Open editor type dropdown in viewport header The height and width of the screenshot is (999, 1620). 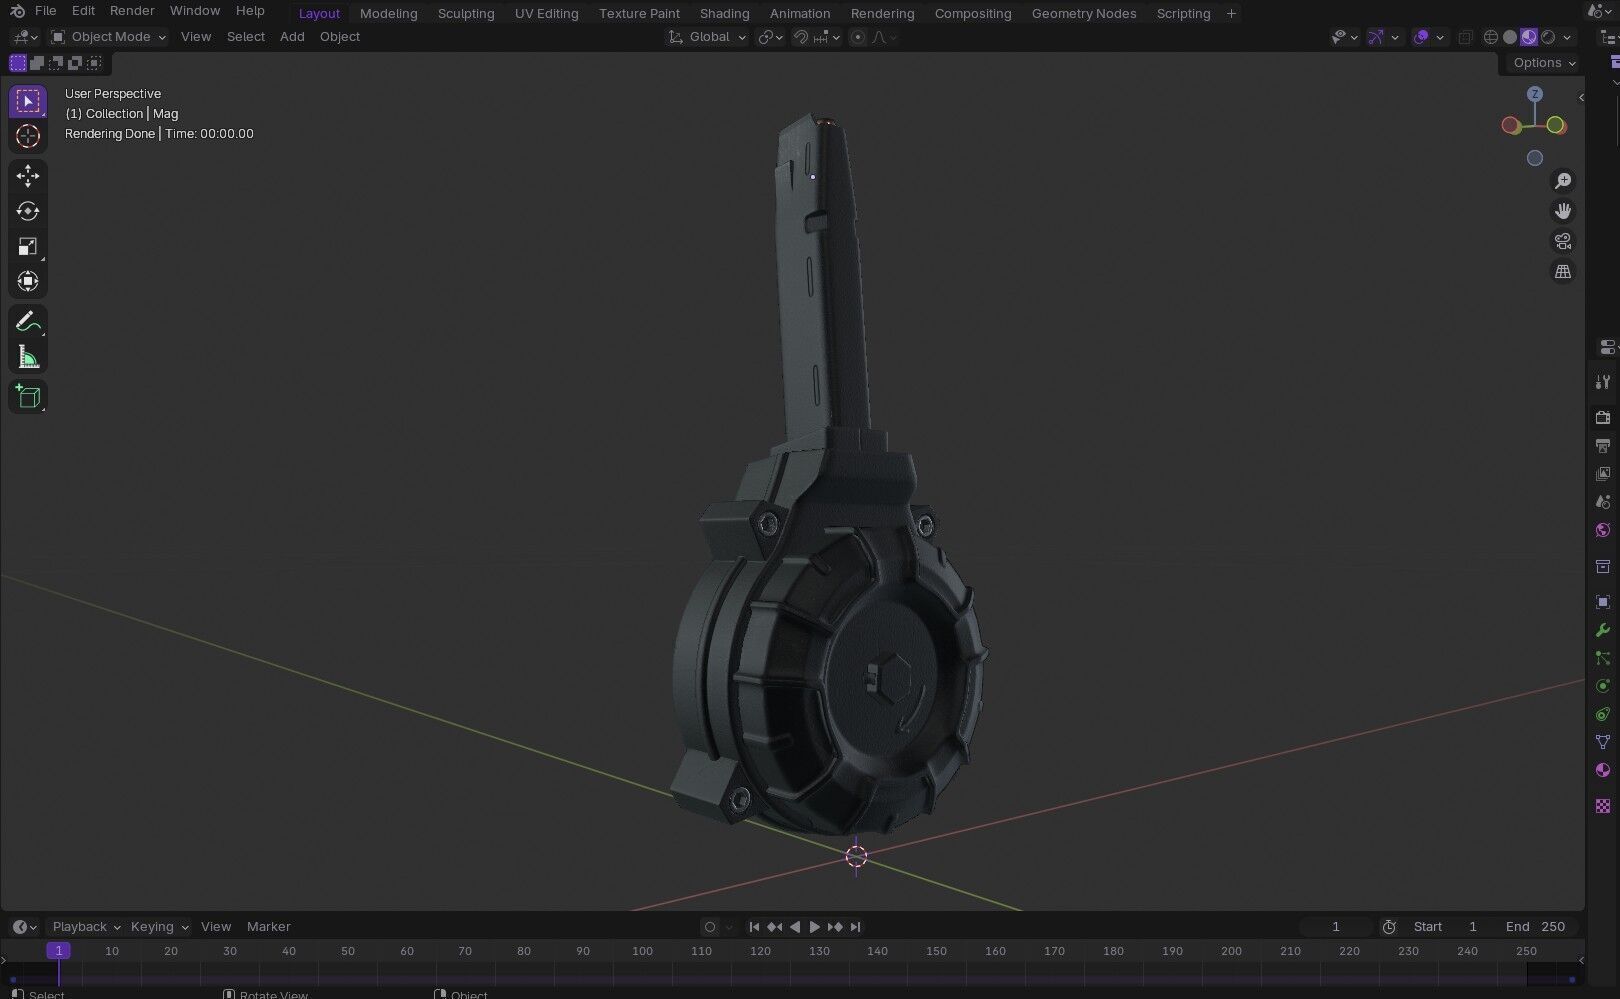[24, 37]
